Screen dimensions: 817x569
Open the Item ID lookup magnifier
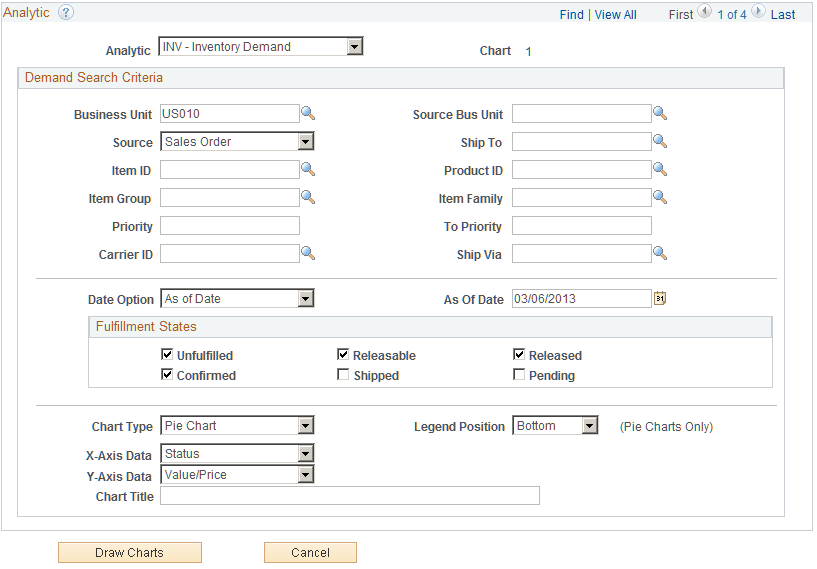click(x=308, y=169)
